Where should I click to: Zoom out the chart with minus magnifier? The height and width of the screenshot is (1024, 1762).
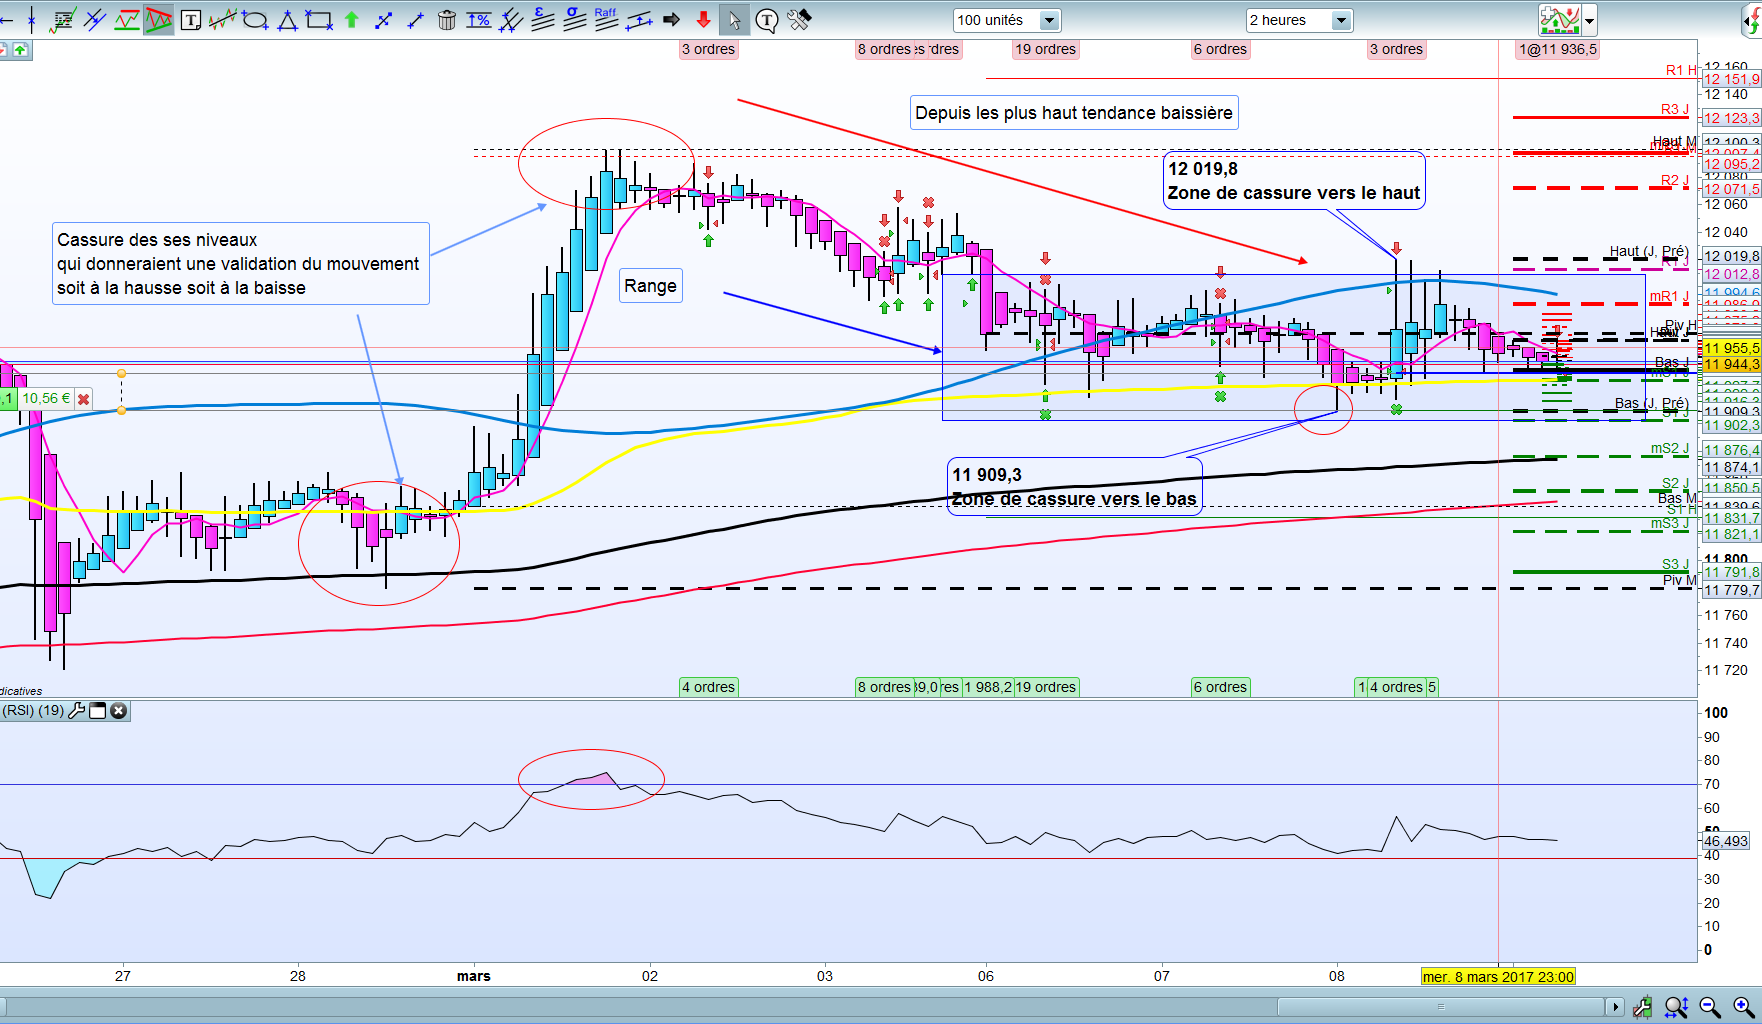(x=1710, y=1007)
